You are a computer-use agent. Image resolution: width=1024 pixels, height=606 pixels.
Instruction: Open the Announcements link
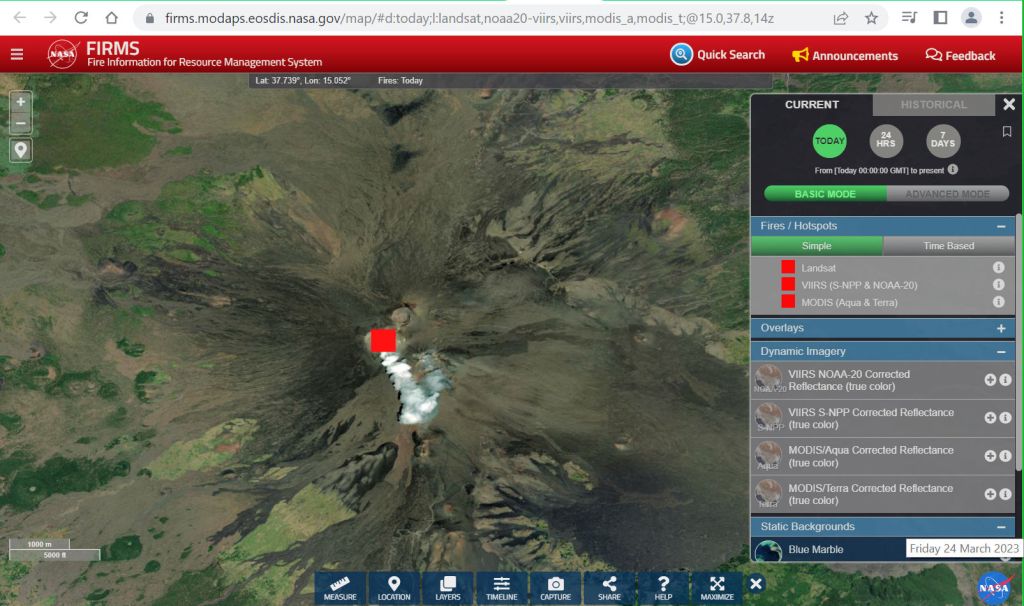[845, 56]
